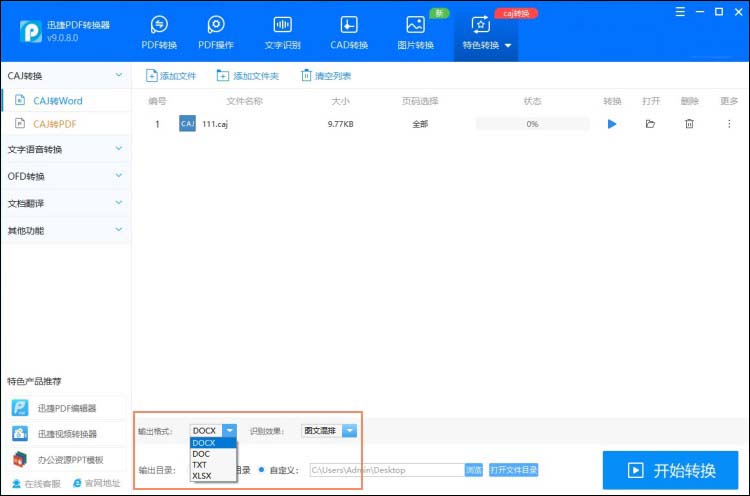Choose DOC from the format list
This screenshot has height=496, width=750.
[x=213, y=454]
